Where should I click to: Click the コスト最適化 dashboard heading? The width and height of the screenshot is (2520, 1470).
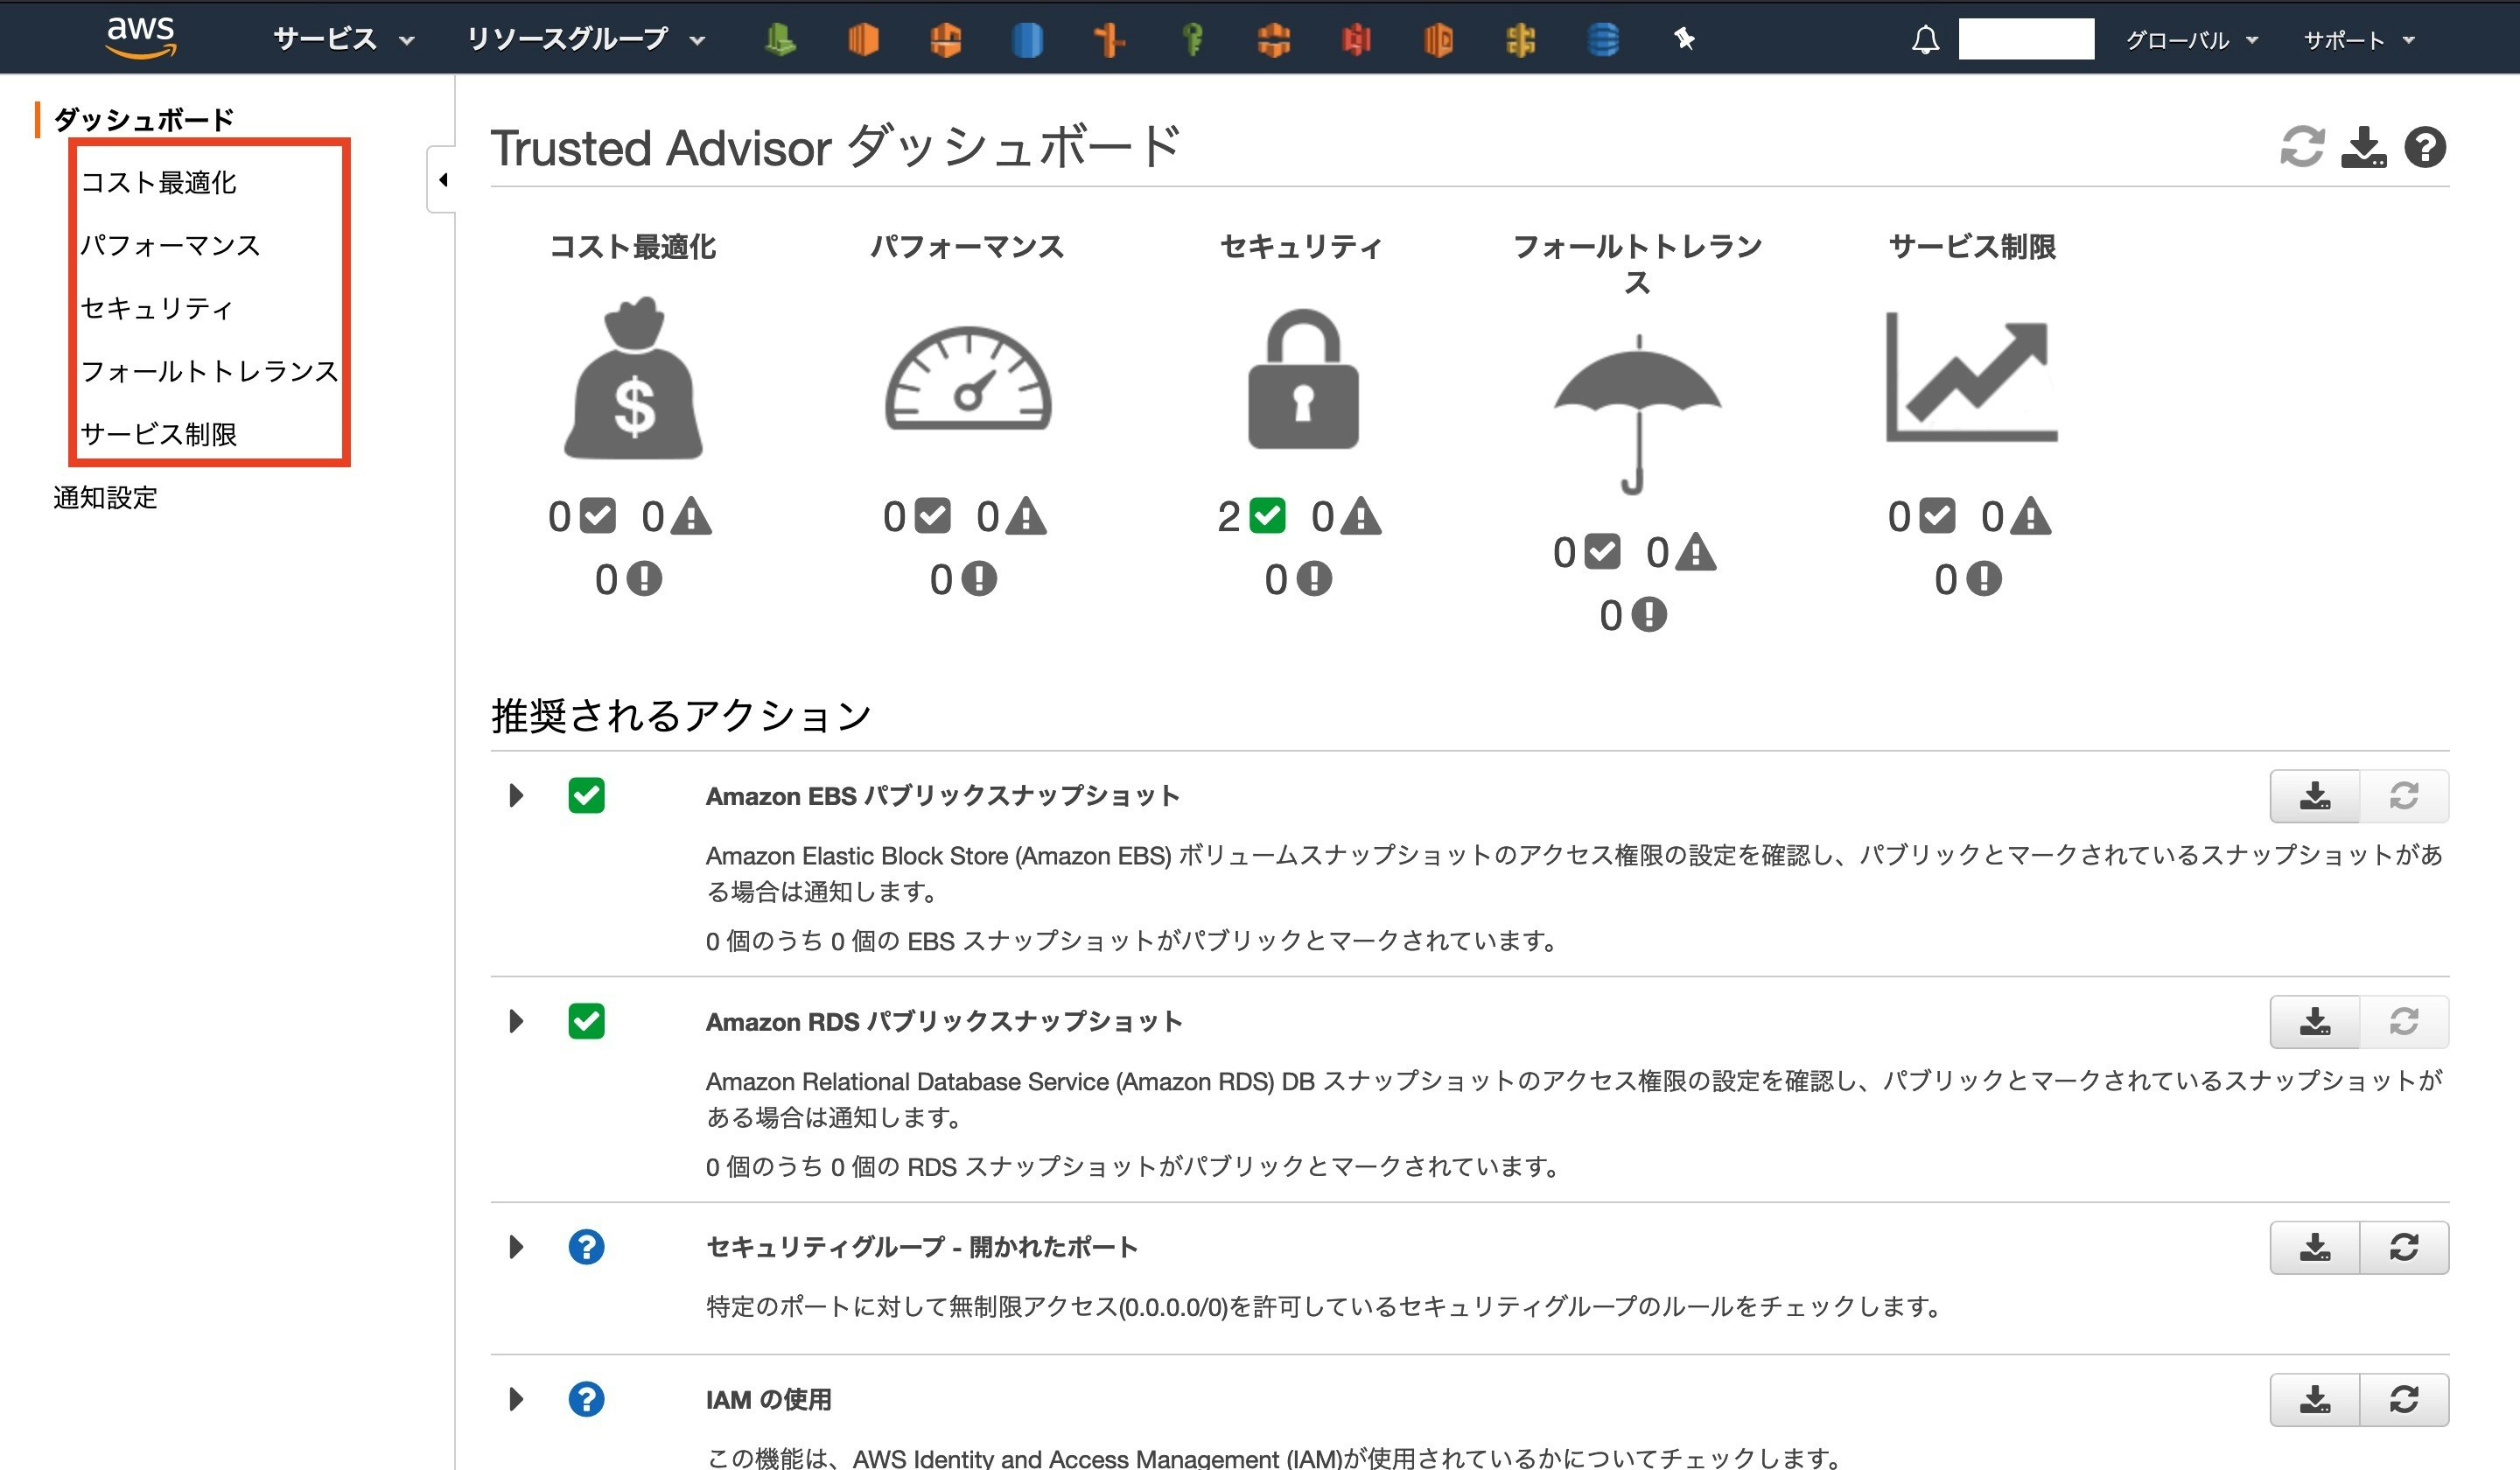coord(633,246)
